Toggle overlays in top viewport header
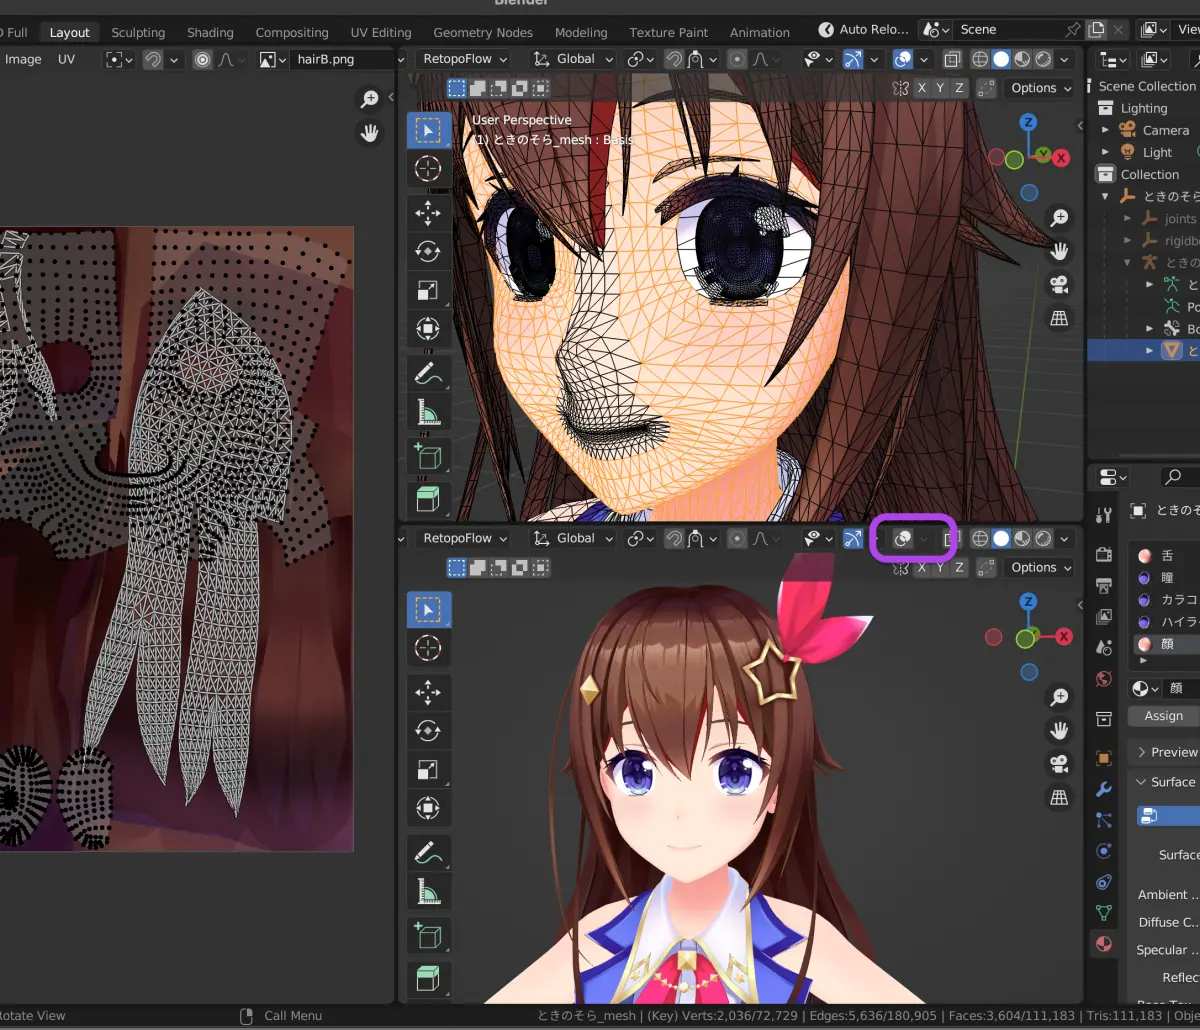Image resolution: width=1200 pixels, height=1030 pixels. pos(902,59)
